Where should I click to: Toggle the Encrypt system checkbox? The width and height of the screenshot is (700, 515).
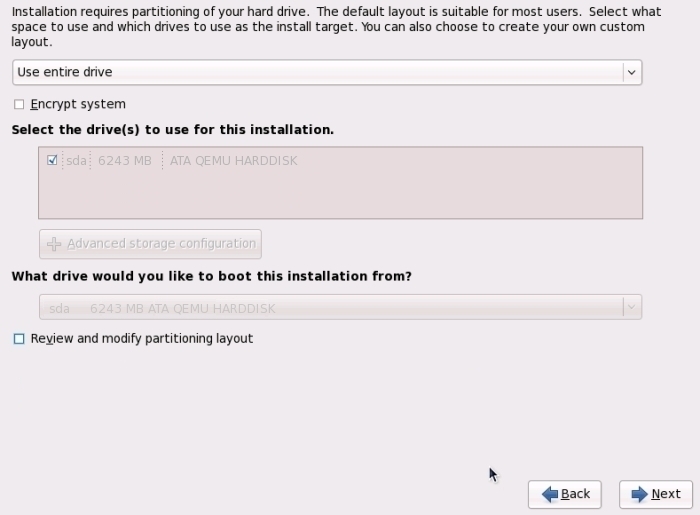pos(19,104)
